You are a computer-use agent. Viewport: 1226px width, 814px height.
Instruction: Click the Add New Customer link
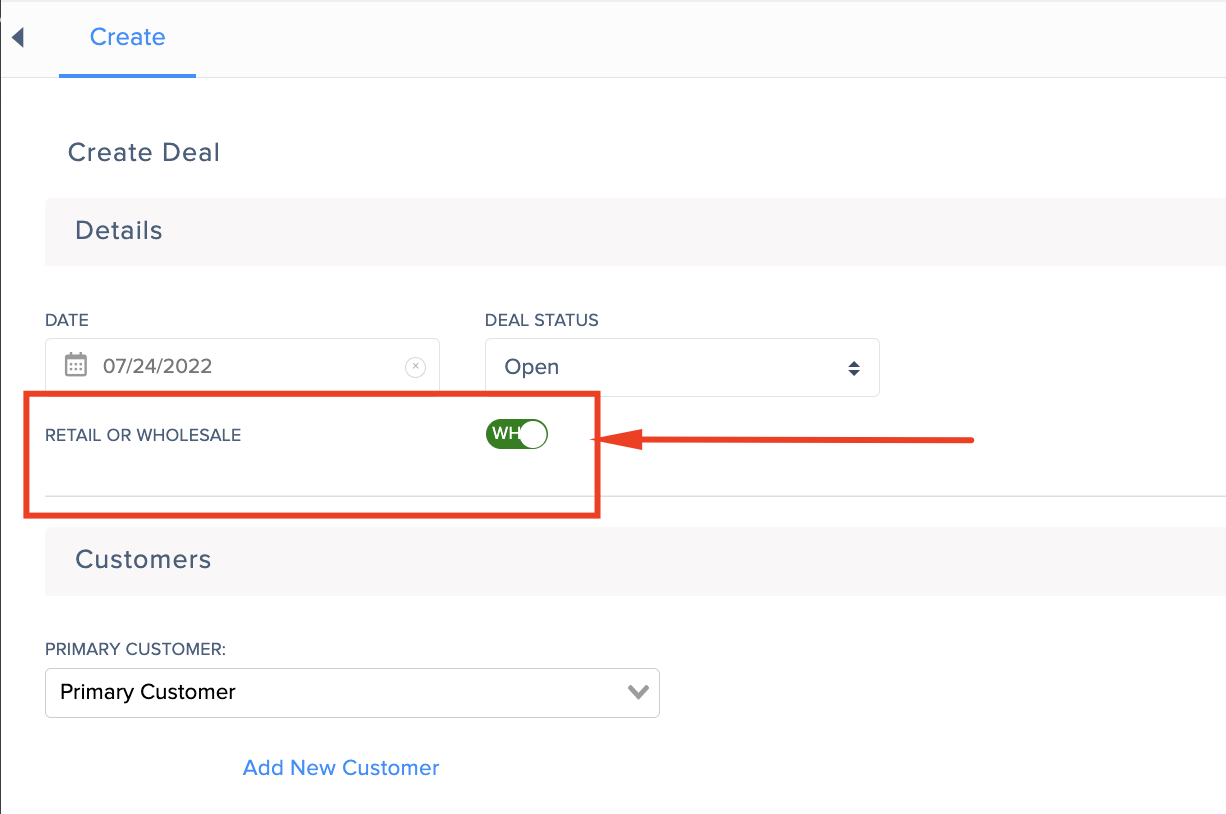coord(341,768)
